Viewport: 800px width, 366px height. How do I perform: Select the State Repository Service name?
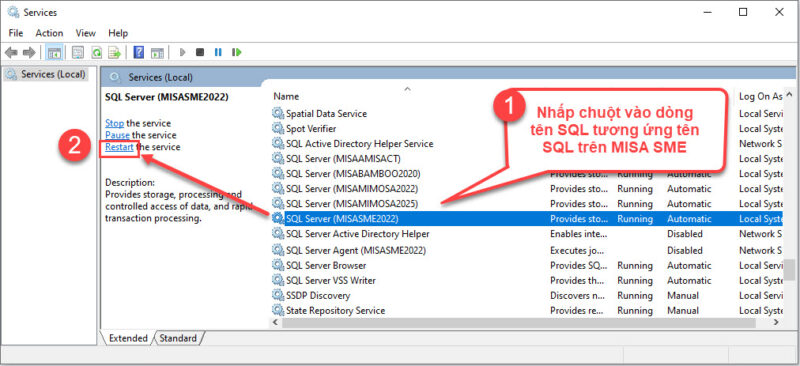click(x=335, y=310)
